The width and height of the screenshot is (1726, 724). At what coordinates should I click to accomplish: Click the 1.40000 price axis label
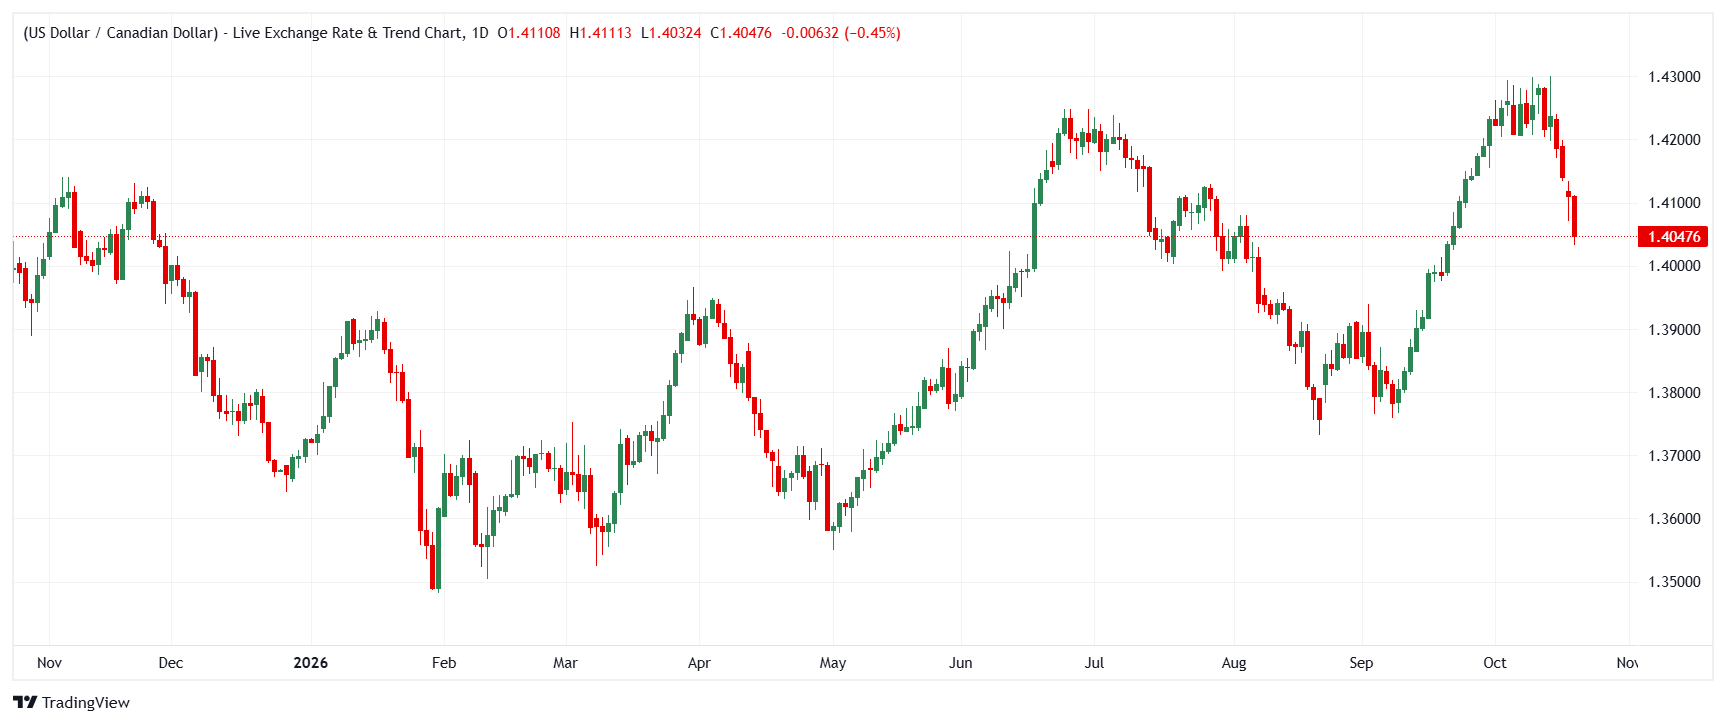(x=1674, y=266)
